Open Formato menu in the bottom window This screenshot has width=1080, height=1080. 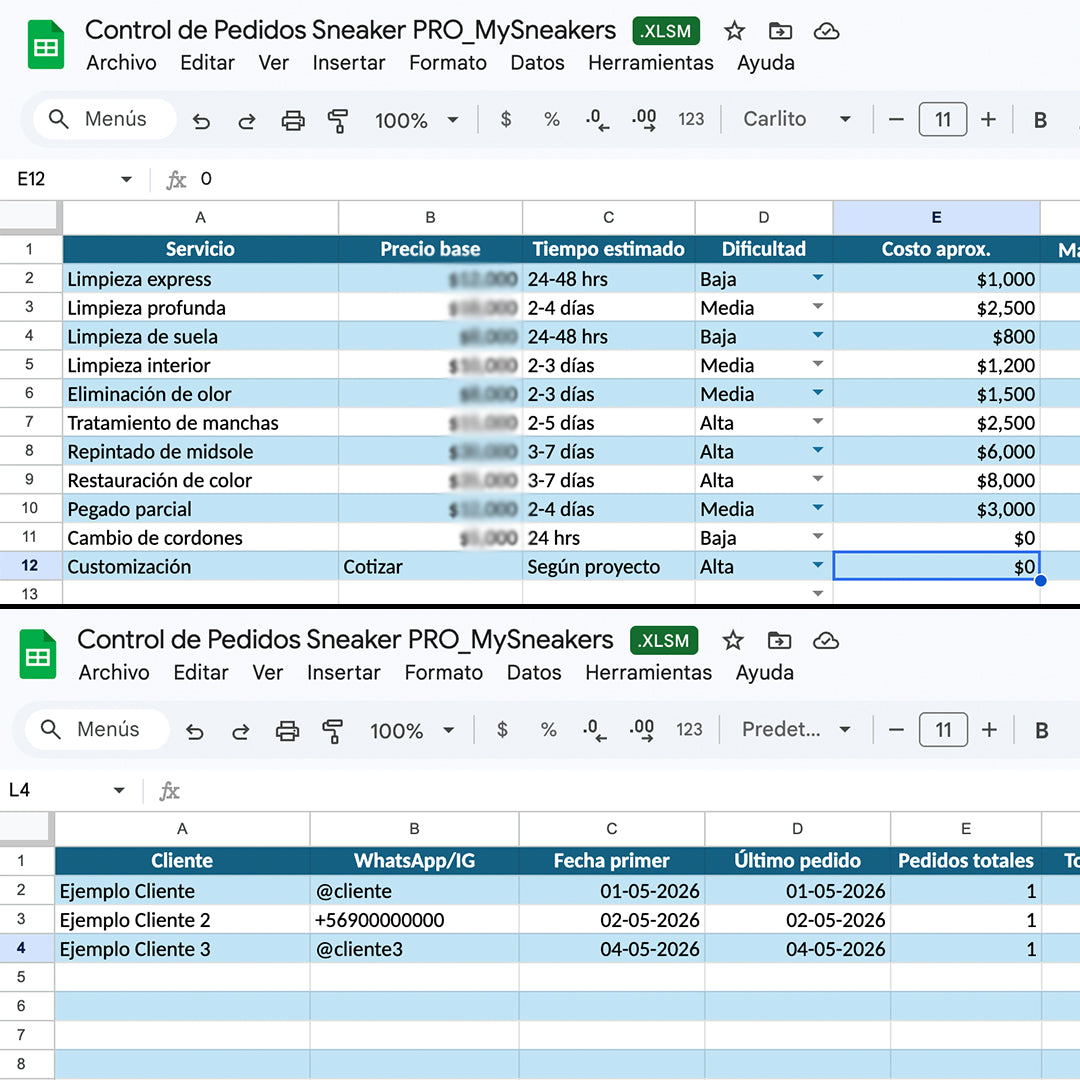pyautogui.click(x=444, y=672)
